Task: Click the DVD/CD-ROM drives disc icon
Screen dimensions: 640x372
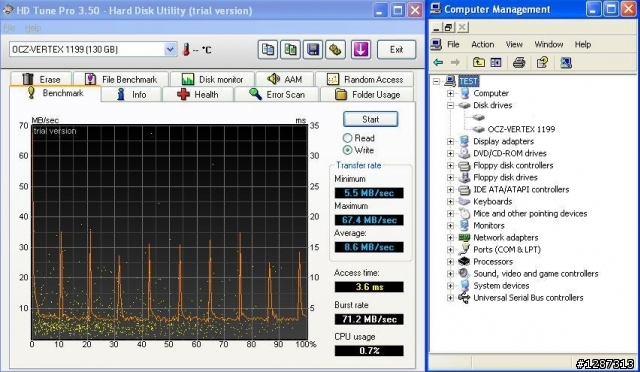Action: pyautogui.click(x=464, y=153)
